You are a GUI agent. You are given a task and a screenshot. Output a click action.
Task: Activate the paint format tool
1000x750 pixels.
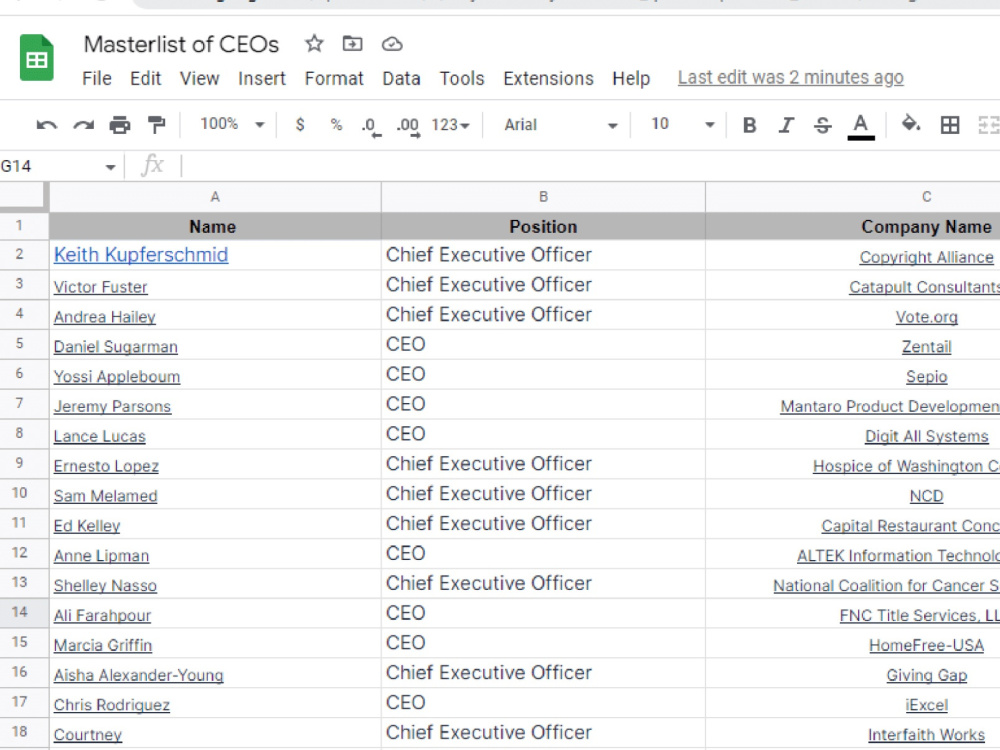point(156,125)
